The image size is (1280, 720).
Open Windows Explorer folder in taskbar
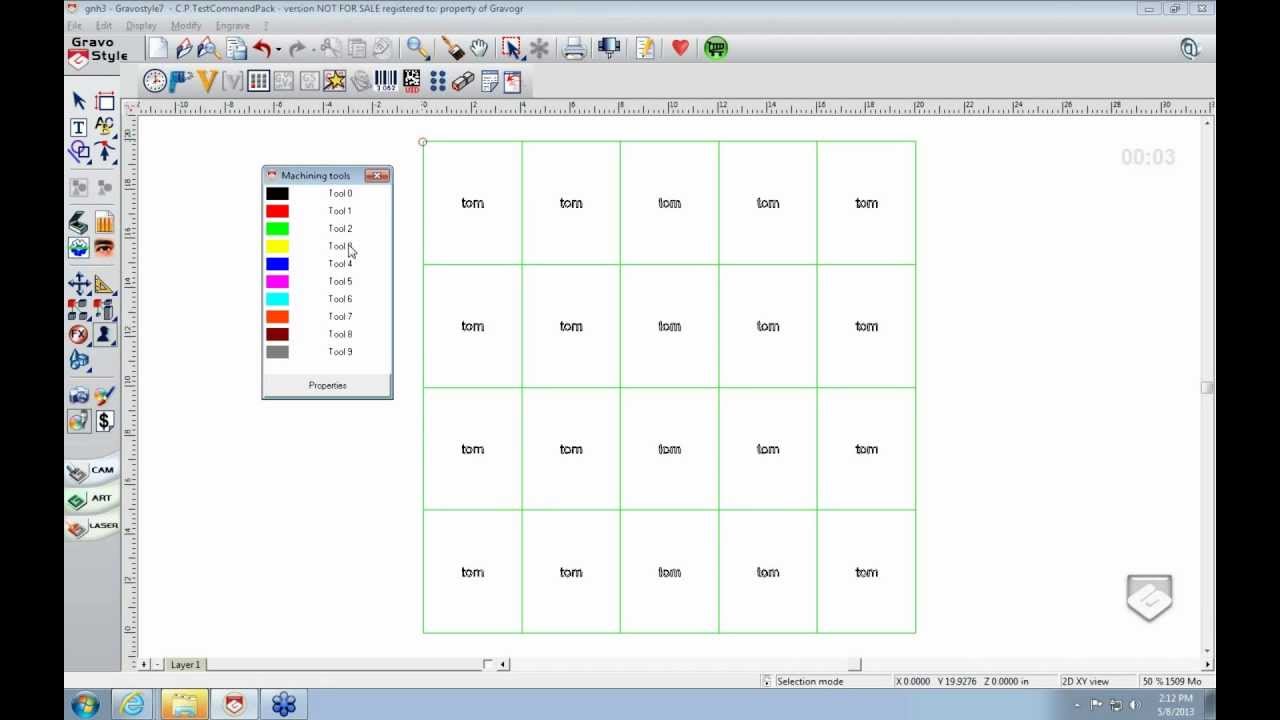(x=184, y=704)
